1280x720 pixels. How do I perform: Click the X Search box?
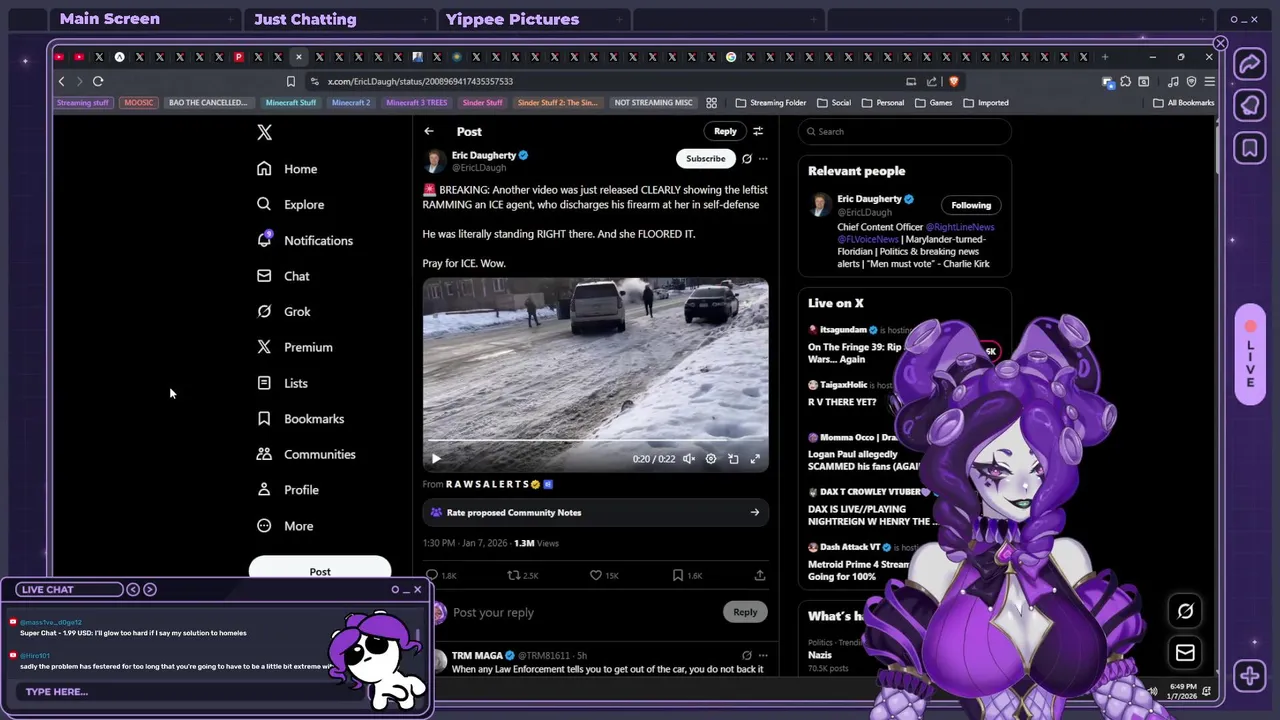click(x=904, y=131)
